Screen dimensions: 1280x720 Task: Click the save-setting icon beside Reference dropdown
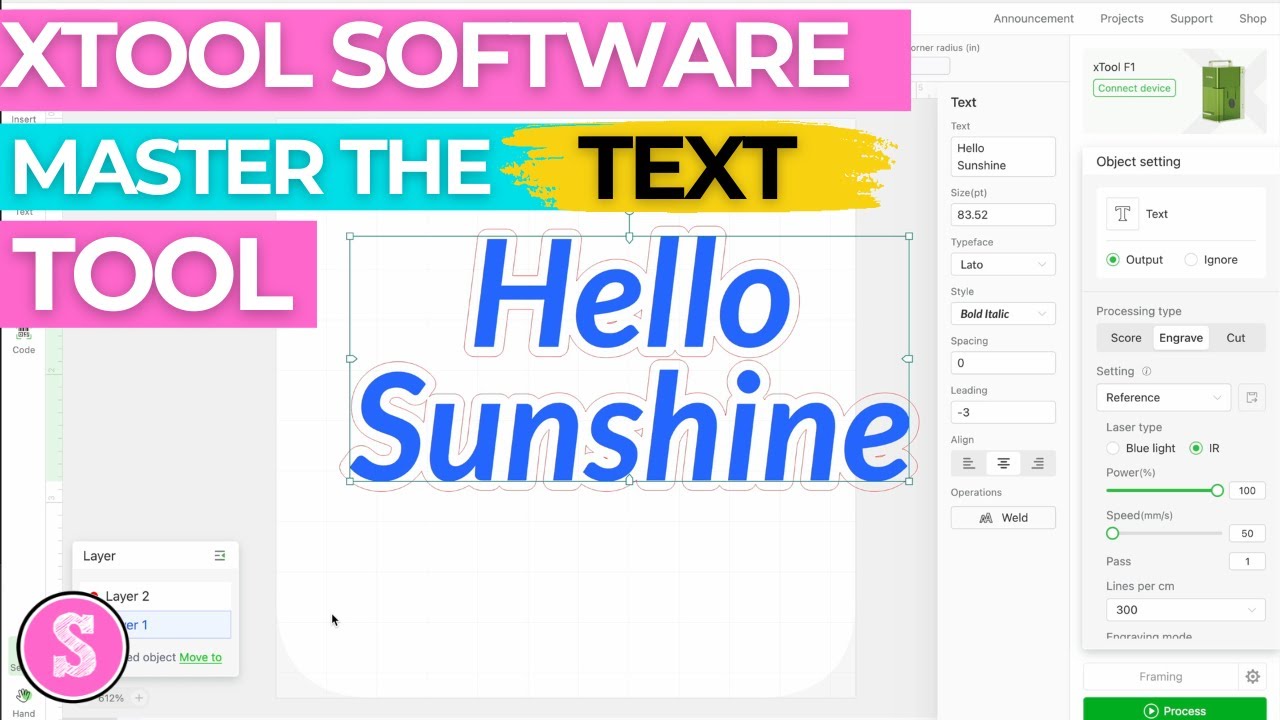1250,397
